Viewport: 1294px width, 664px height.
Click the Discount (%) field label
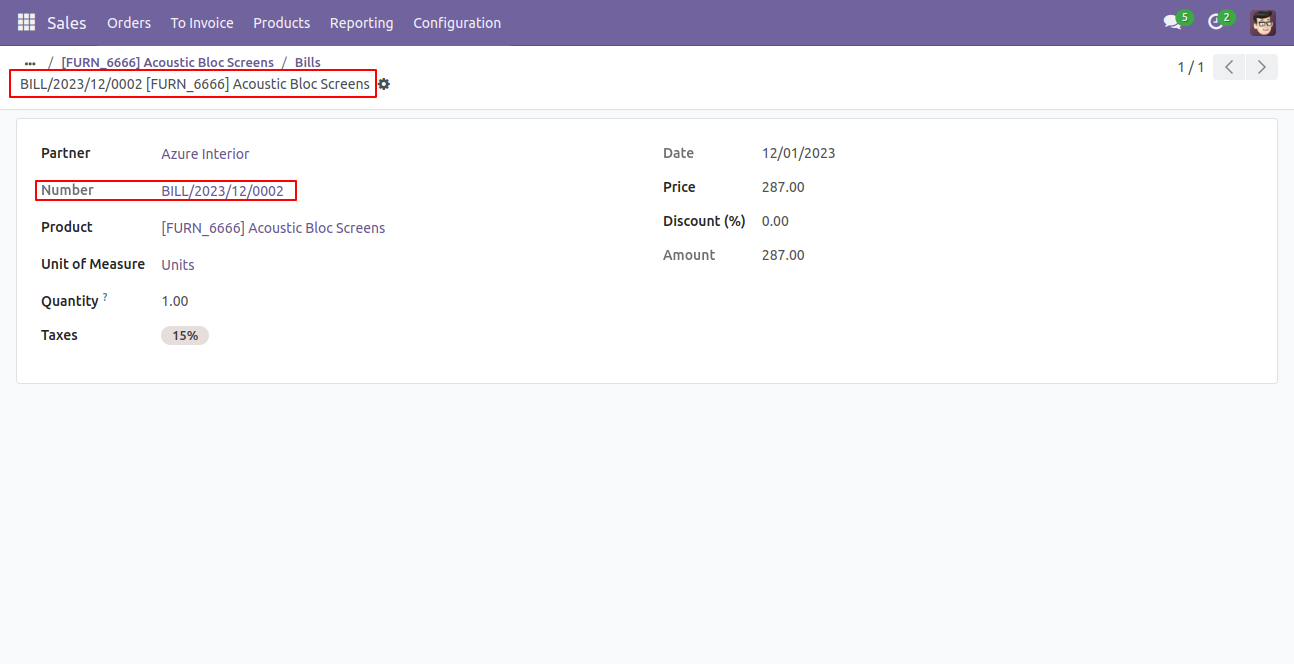(704, 221)
